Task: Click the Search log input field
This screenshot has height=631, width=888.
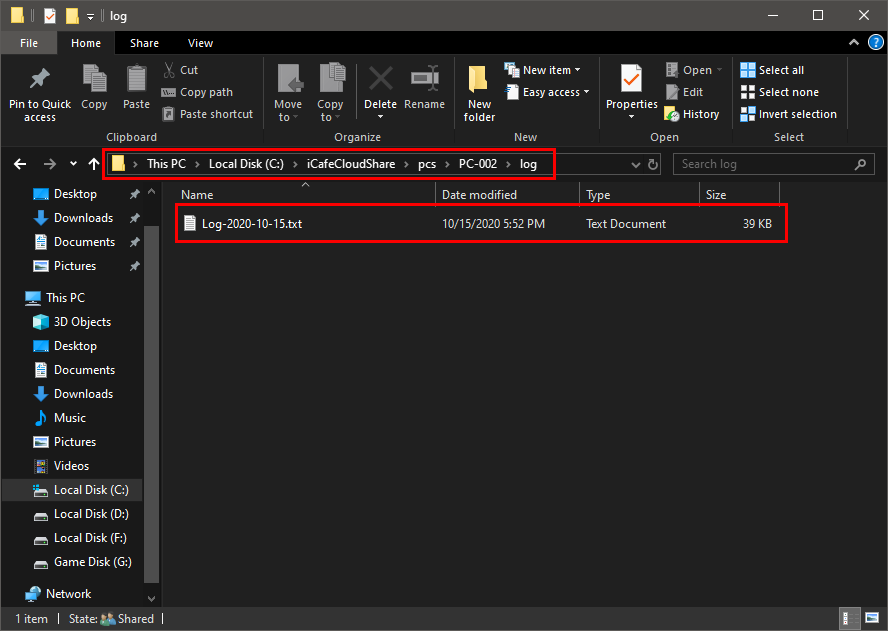Action: [x=765, y=164]
